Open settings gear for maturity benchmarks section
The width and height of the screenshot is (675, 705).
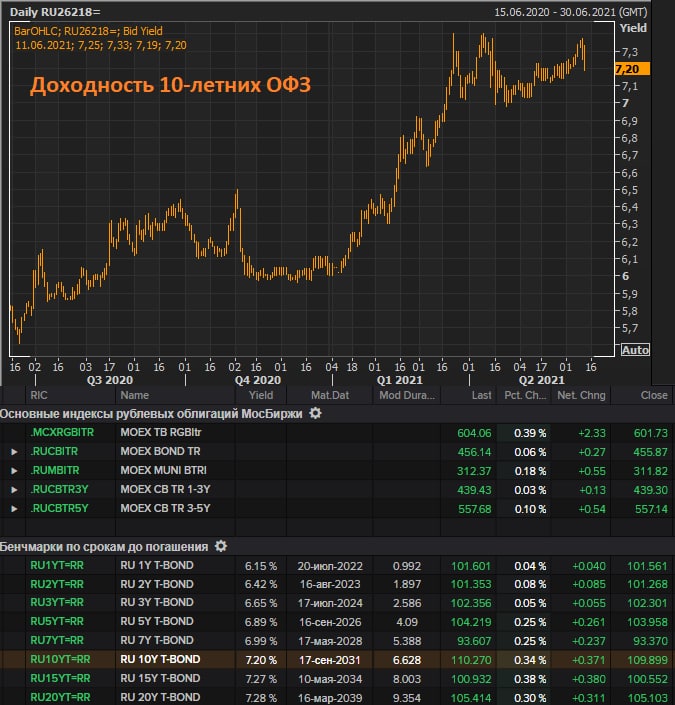coord(221,546)
